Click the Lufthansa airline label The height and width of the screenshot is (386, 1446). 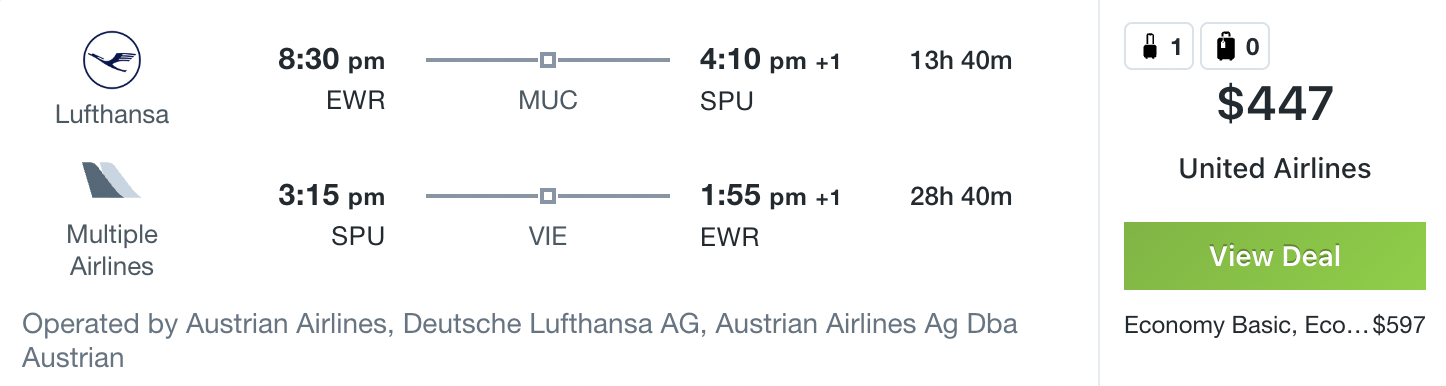tap(112, 115)
